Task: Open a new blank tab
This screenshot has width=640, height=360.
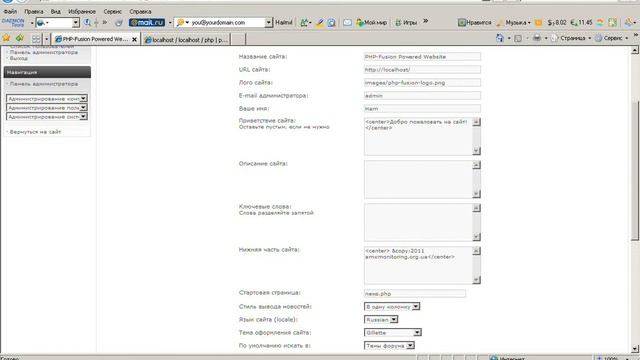Action: pyautogui.click(x=238, y=40)
